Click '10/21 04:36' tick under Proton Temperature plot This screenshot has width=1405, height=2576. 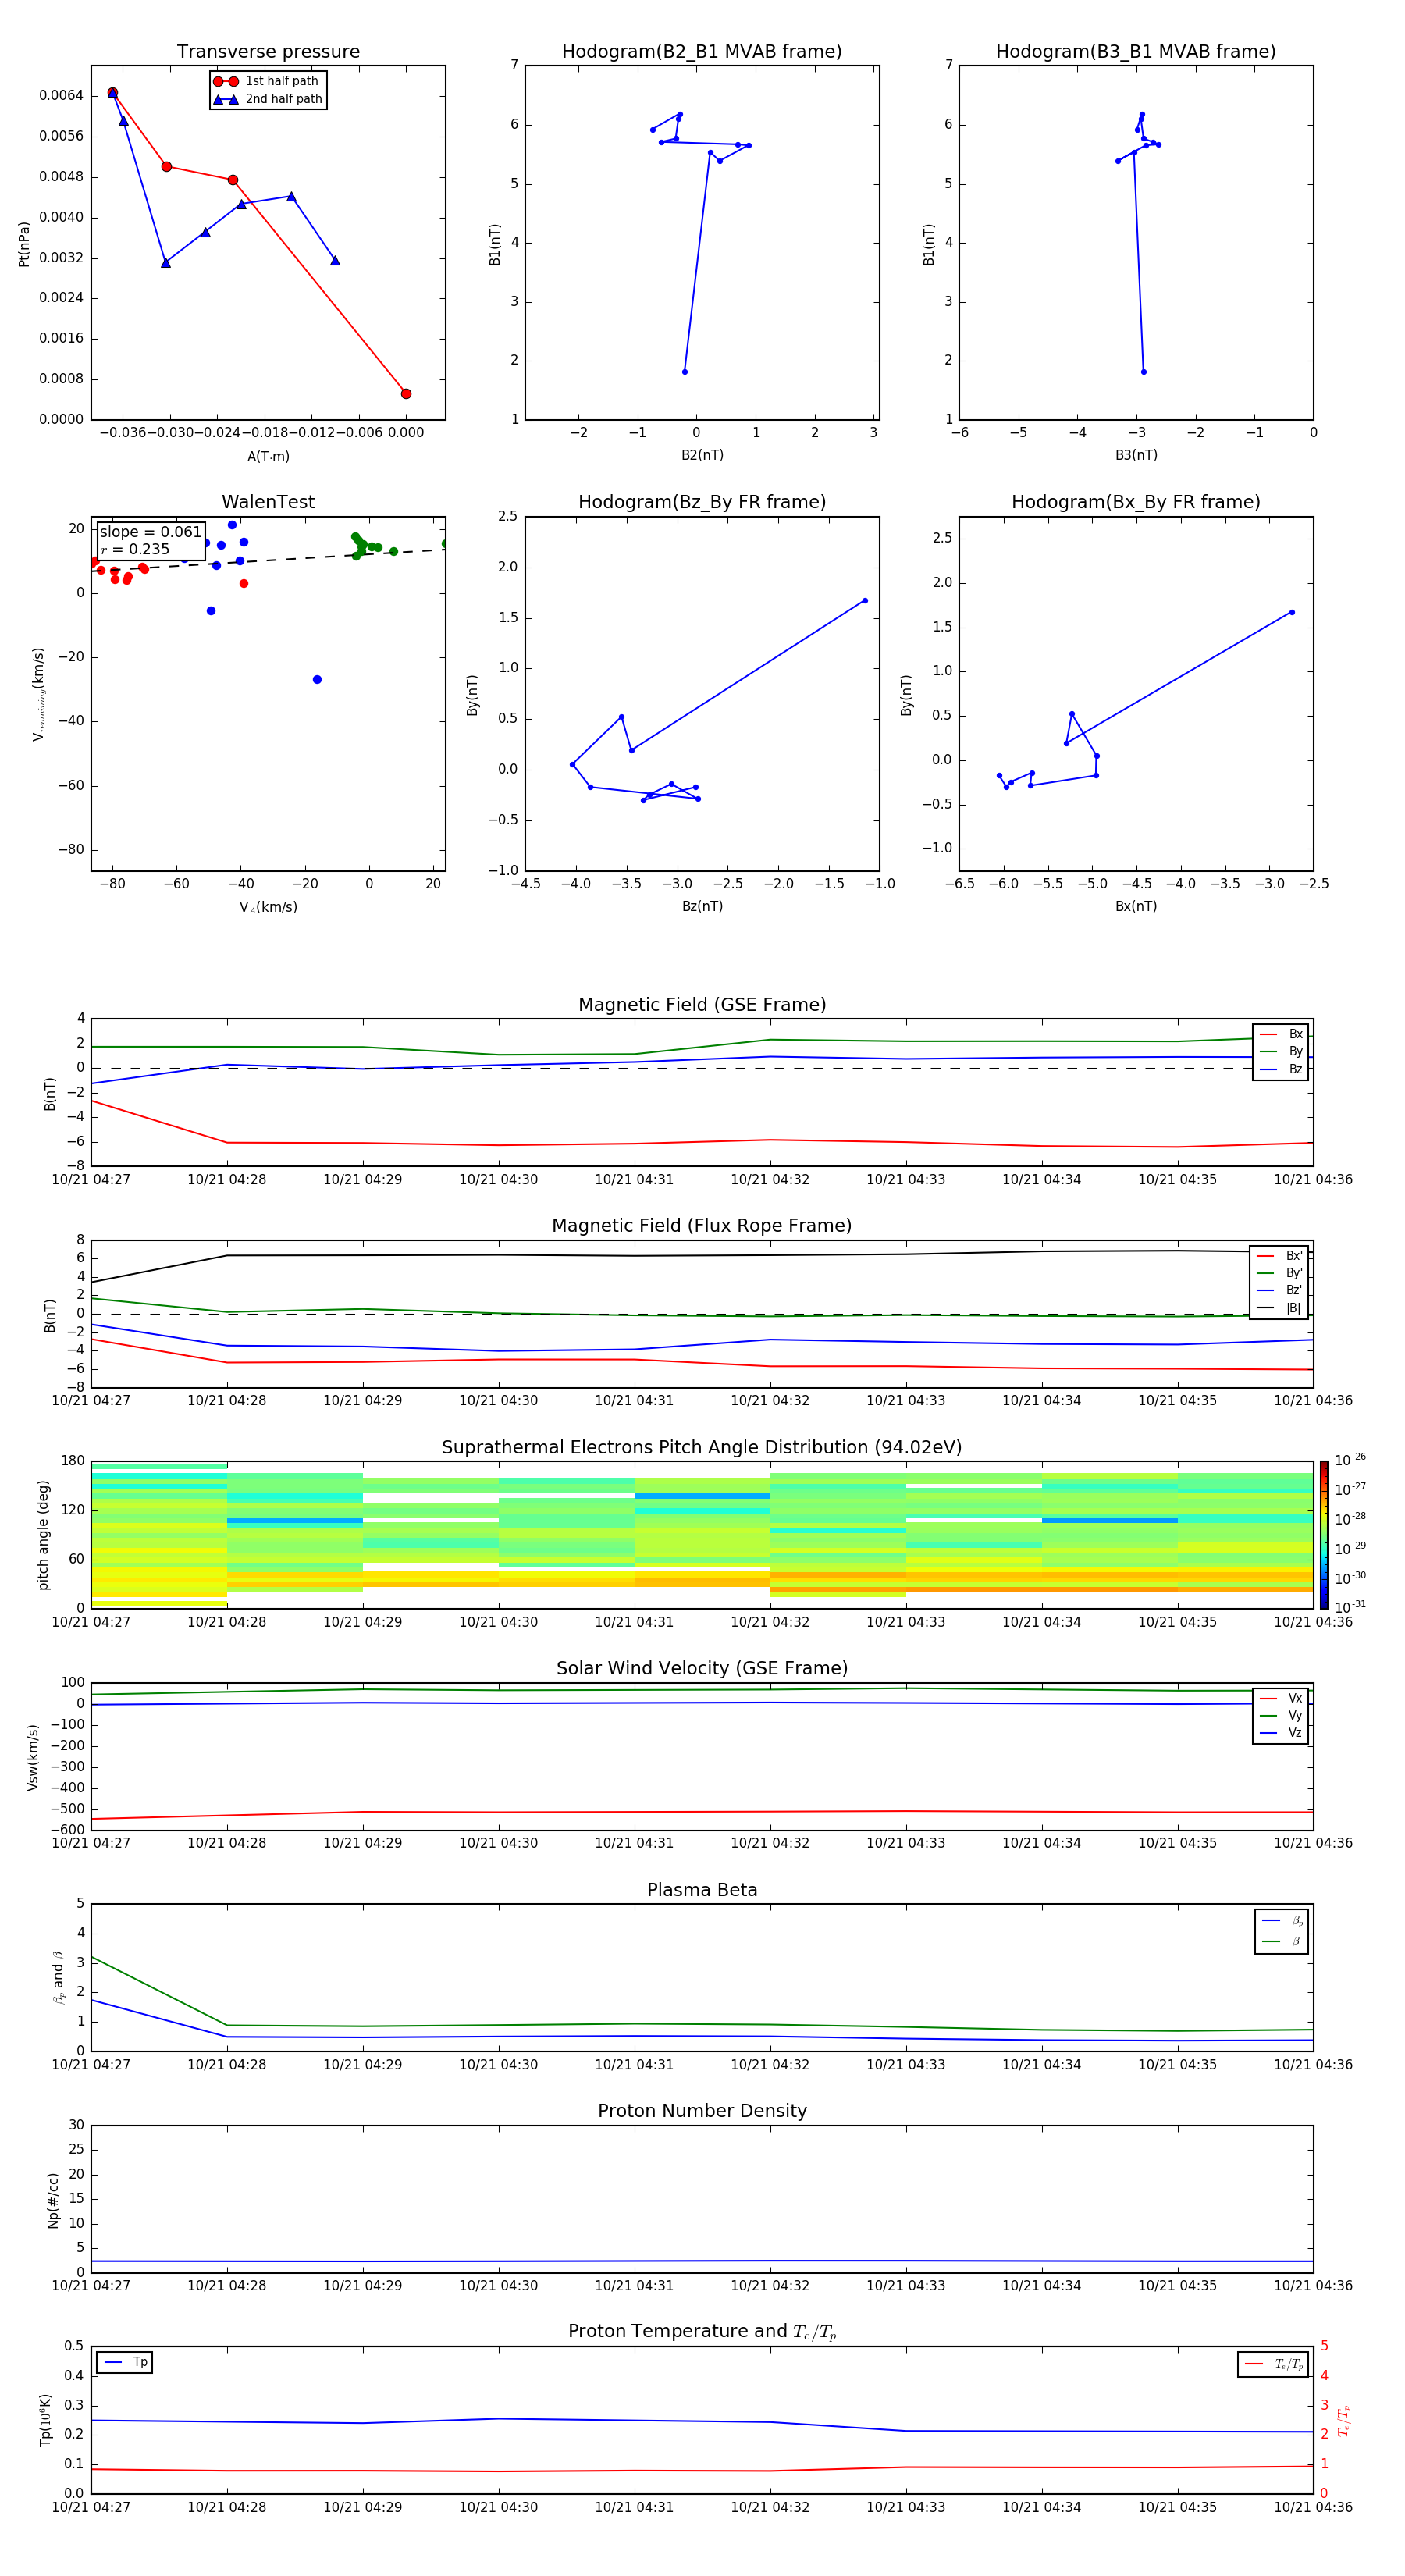pyautogui.click(x=1313, y=2507)
